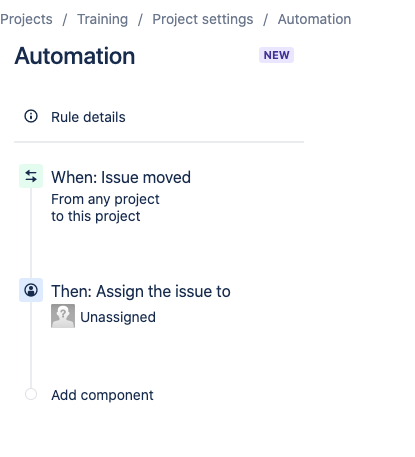Open the Rule details section
The height and width of the screenshot is (457, 415).
tap(88, 117)
